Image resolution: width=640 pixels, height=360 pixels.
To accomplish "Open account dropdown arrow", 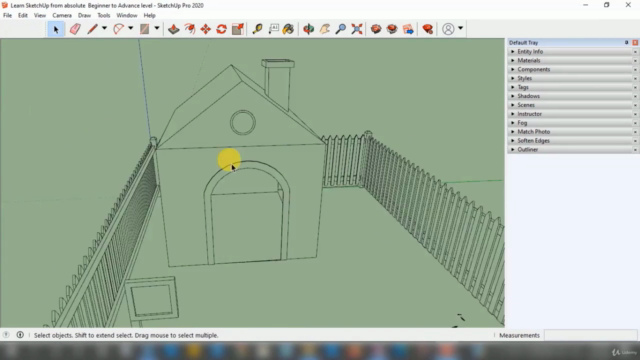I will pos(460,29).
